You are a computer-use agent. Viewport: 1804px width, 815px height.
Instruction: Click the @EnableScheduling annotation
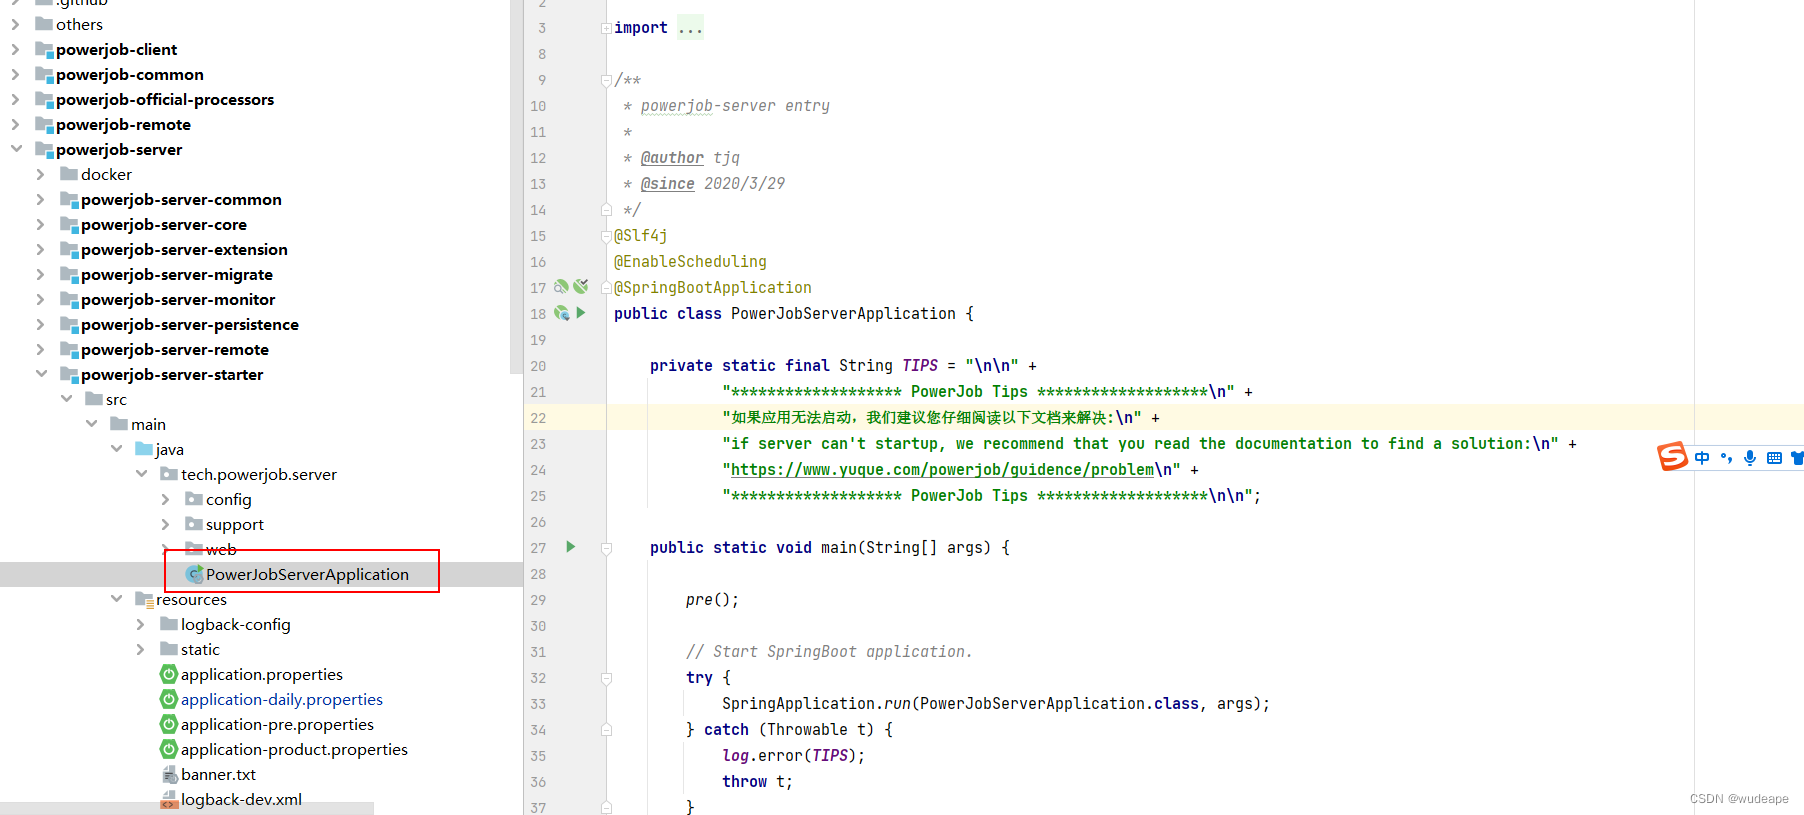click(x=690, y=262)
